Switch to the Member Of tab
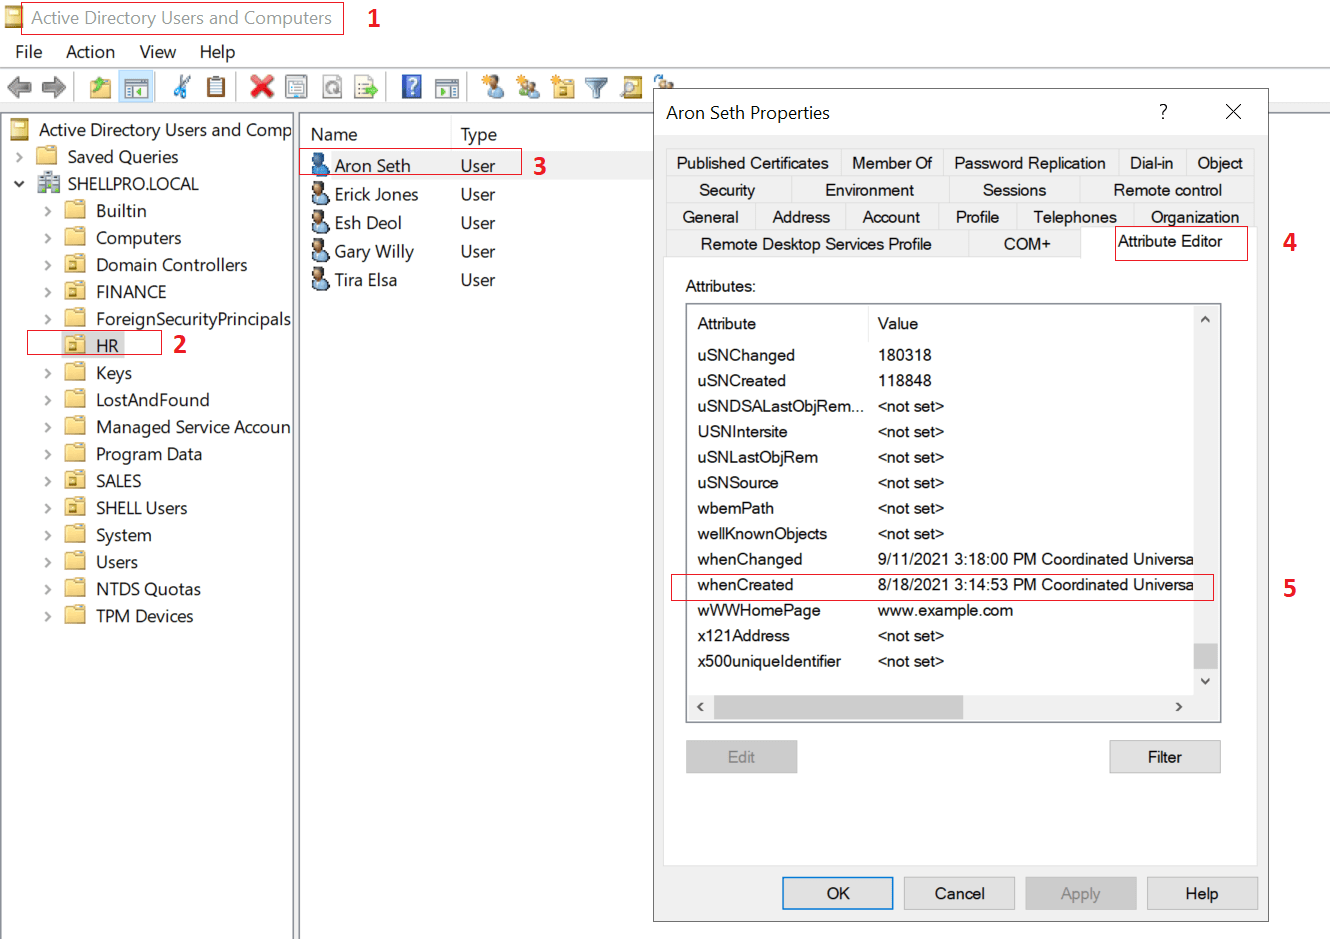1330x939 pixels. (892, 162)
